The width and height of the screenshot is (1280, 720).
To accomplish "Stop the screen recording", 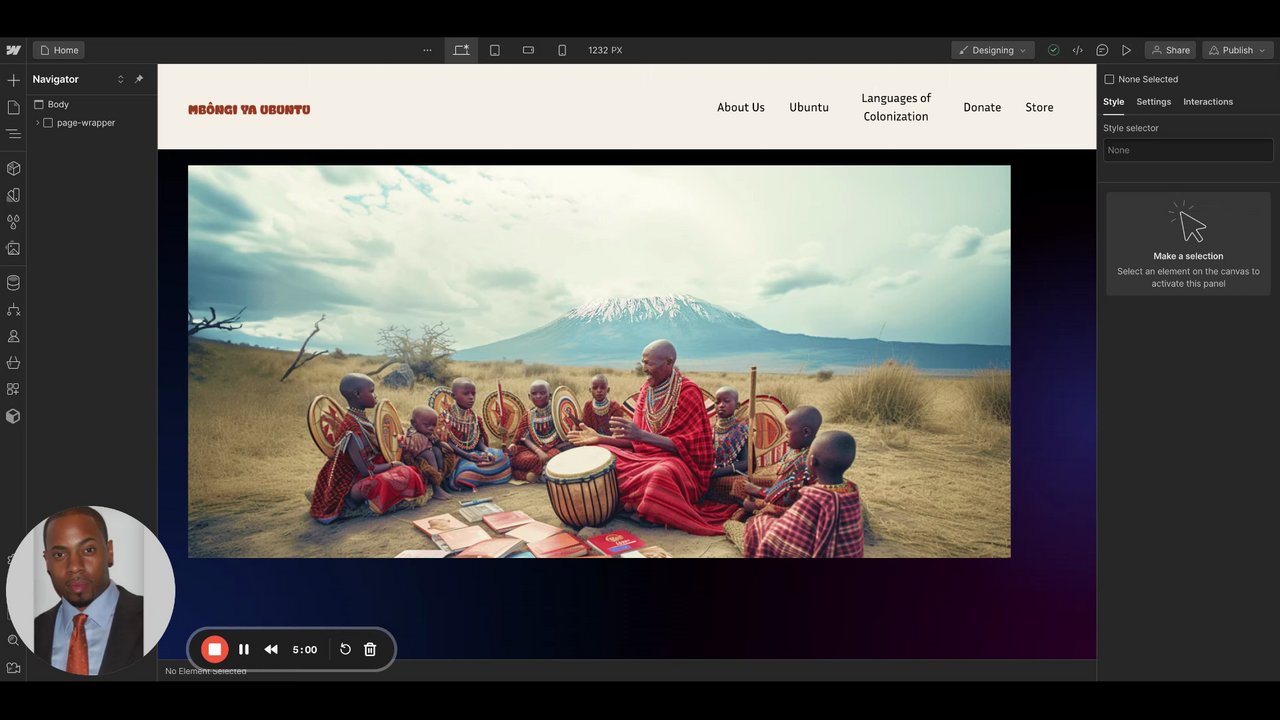I will [214, 649].
